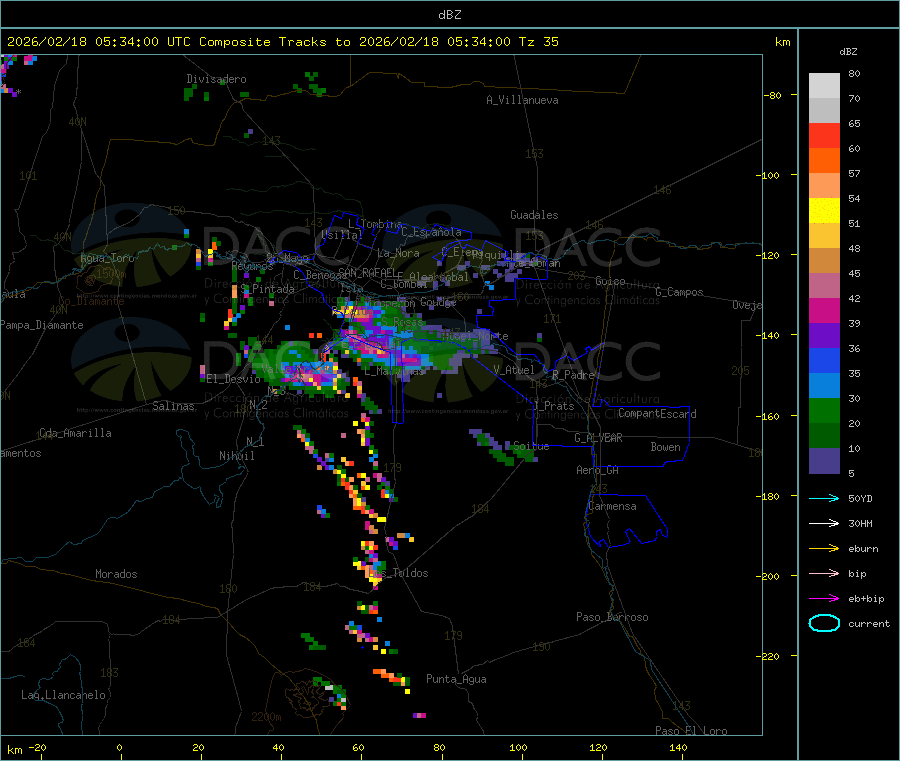This screenshot has width=900, height=761.
Task: Click the Salinas map label
Action: coord(173,406)
